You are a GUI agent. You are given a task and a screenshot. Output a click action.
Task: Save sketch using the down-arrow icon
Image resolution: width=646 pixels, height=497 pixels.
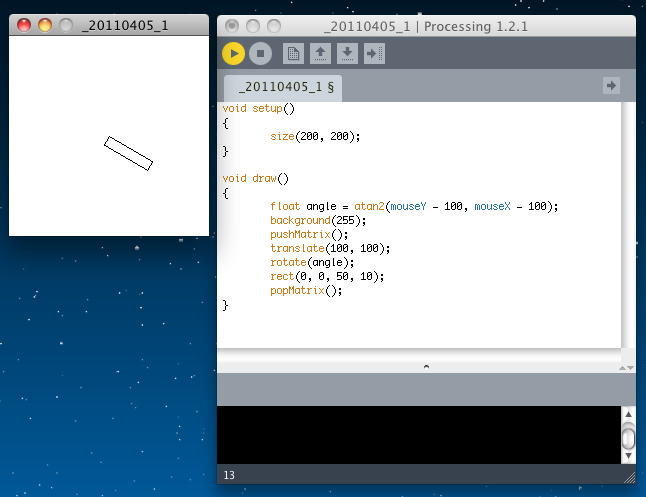[347, 53]
